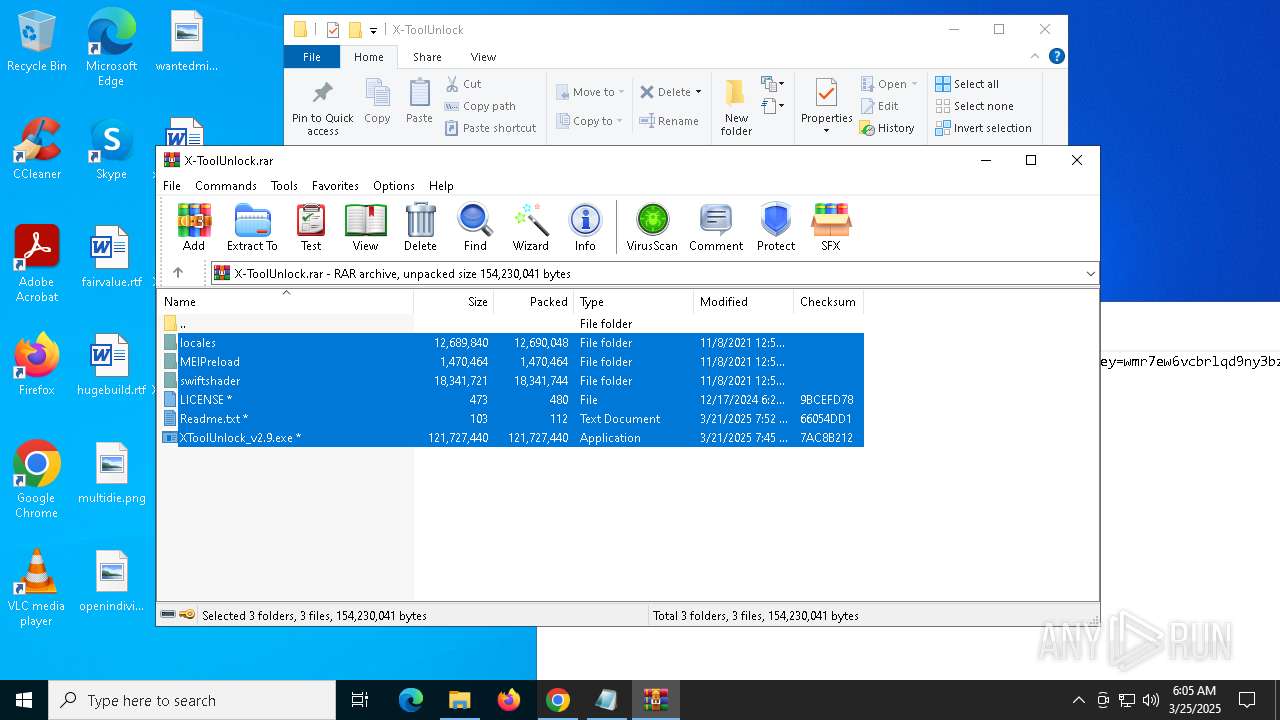
Task: Sort by the Size column header
Action: click(454, 301)
